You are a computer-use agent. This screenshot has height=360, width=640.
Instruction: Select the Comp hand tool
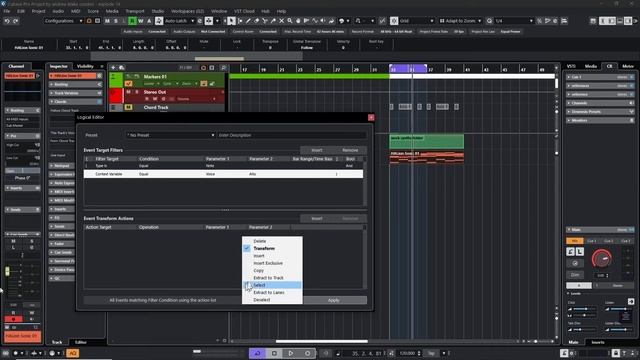point(298,21)
